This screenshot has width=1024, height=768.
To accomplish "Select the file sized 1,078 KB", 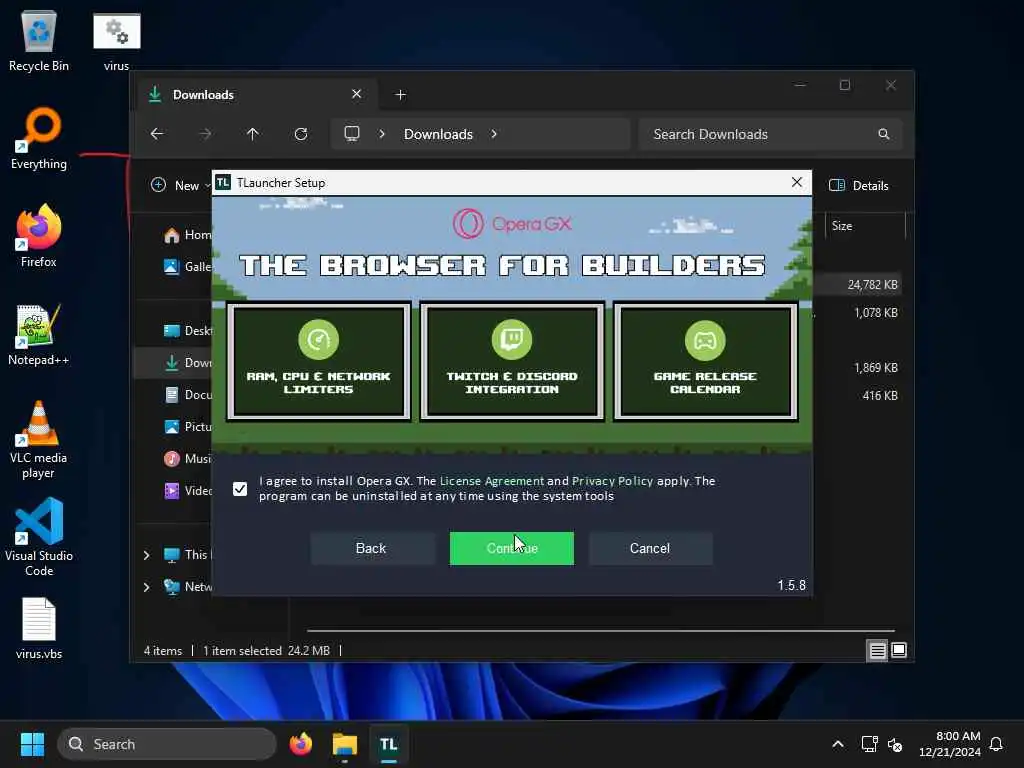I will (x=876, y=313).
